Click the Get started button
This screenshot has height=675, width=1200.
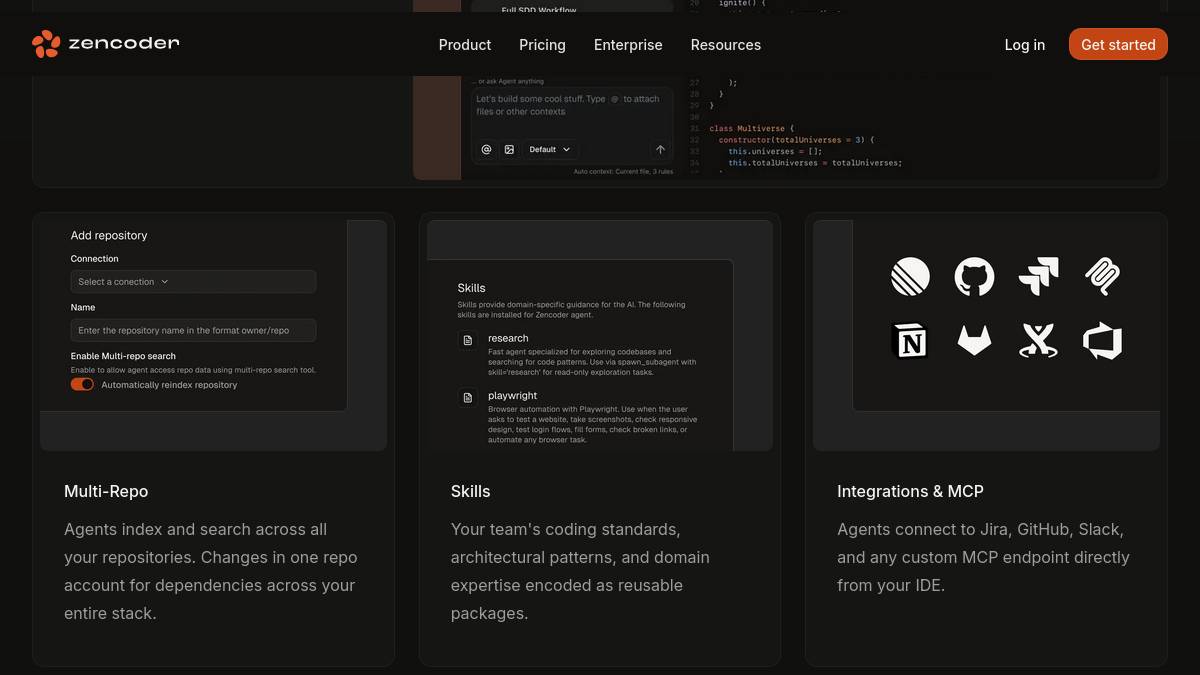coord(1118,44)
